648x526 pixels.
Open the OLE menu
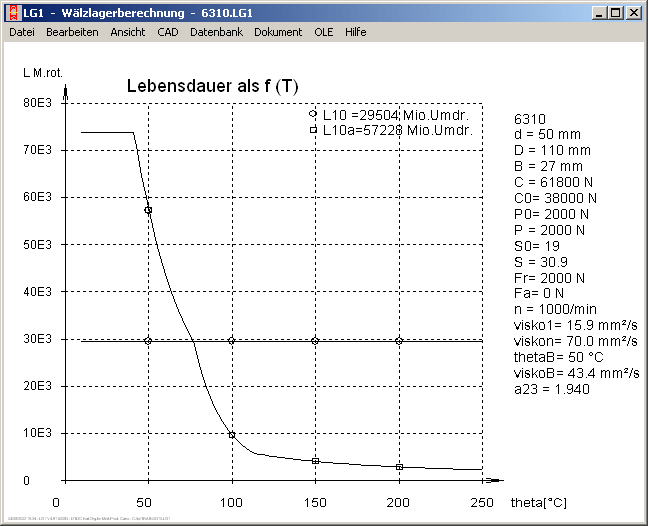click(x=324, y=32)
